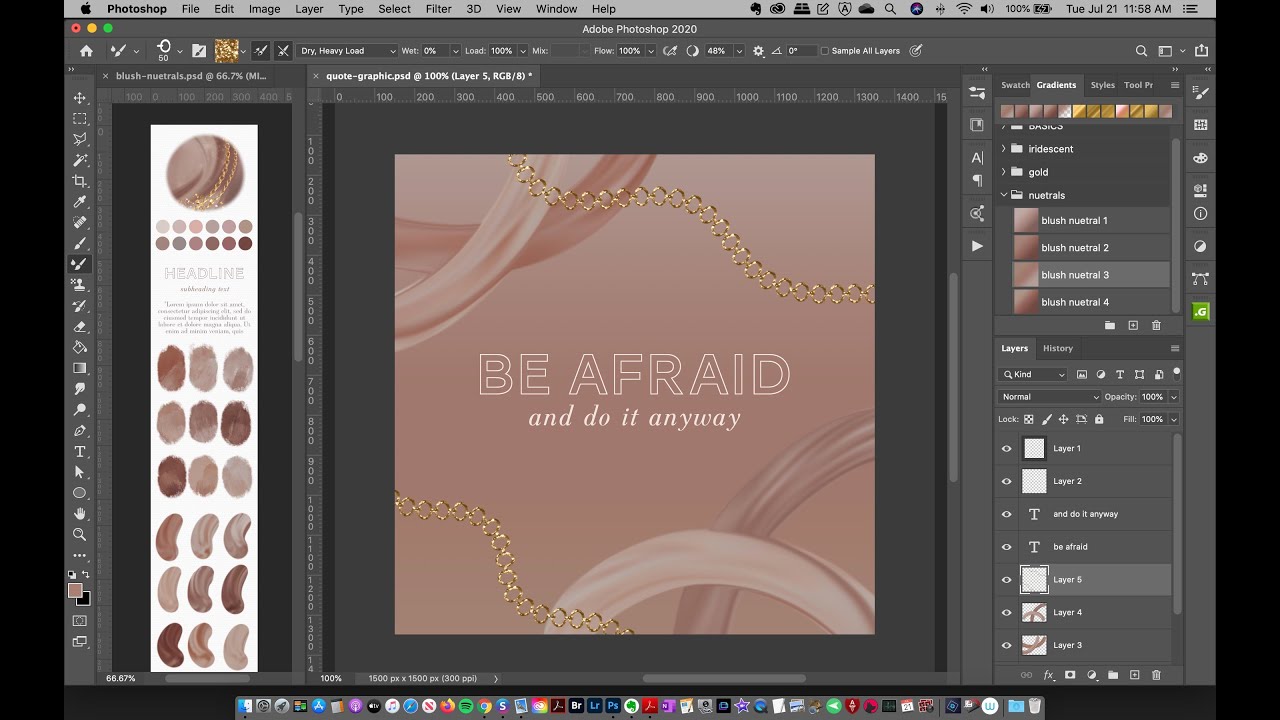The image size is (1280, 720).
Task: Hide 'and do it anyway' text layer
Action: pyautogui.click(x=1007, y=514)
